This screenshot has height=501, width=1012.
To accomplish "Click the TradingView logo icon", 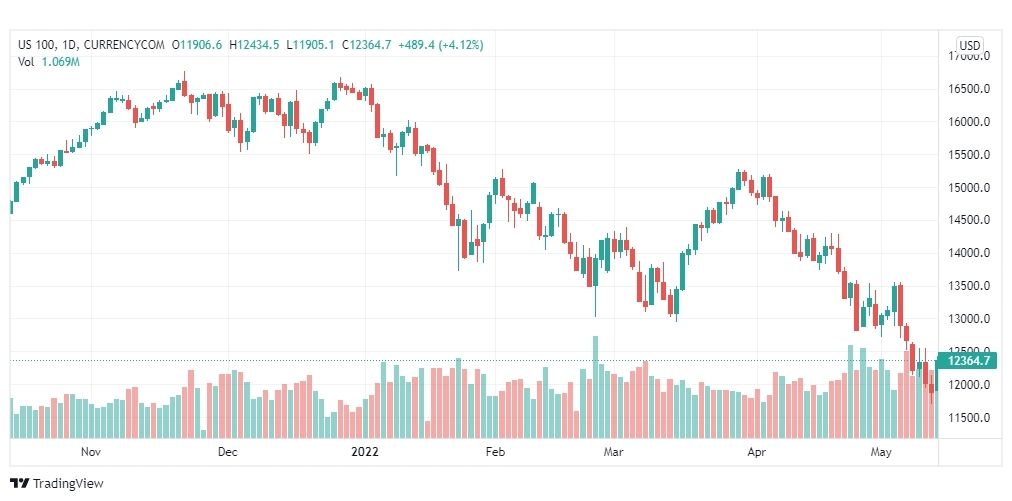I will pos(19,483).
